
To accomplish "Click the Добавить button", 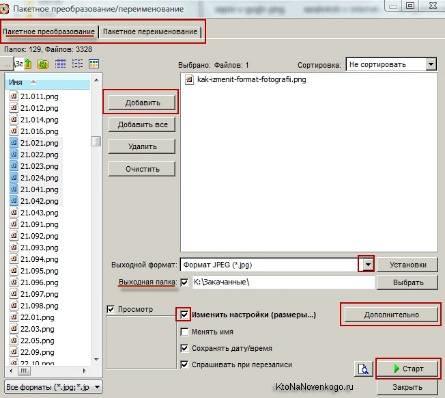I will [x=142, y=103].
